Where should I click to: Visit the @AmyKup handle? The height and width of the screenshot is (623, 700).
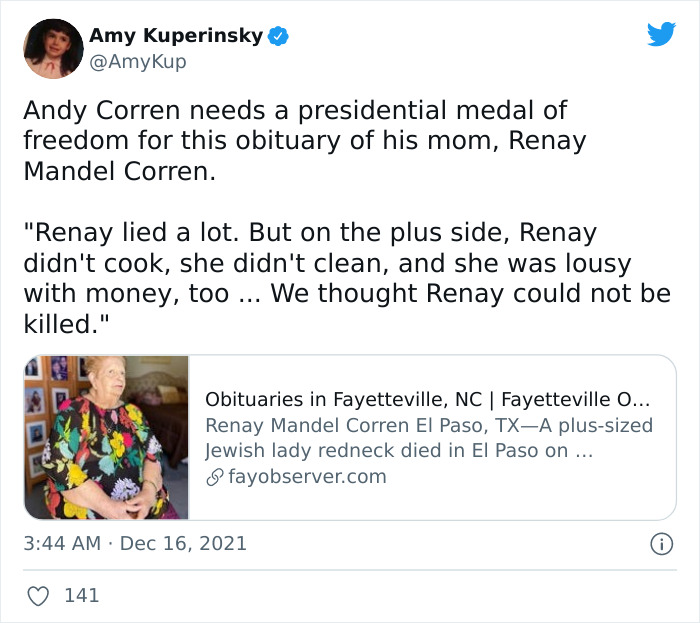(x=138, y=62)
